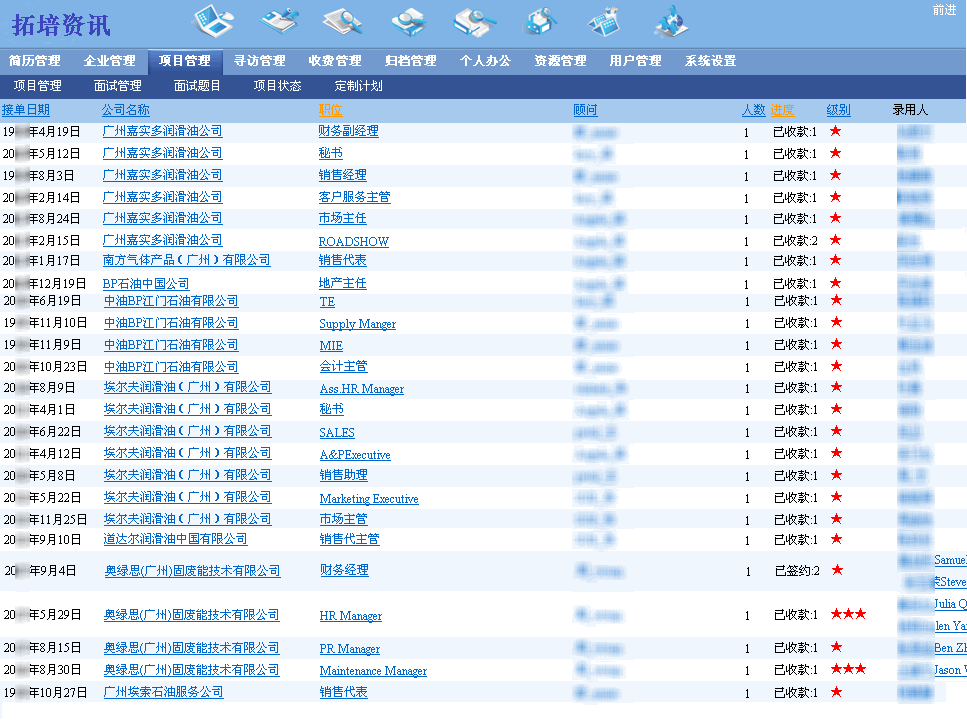Image resolution: width=967 pixels, height=722 pixels.
Task: Click the three-star rating in Maintenance Manager row
Action: coord(849,669)
